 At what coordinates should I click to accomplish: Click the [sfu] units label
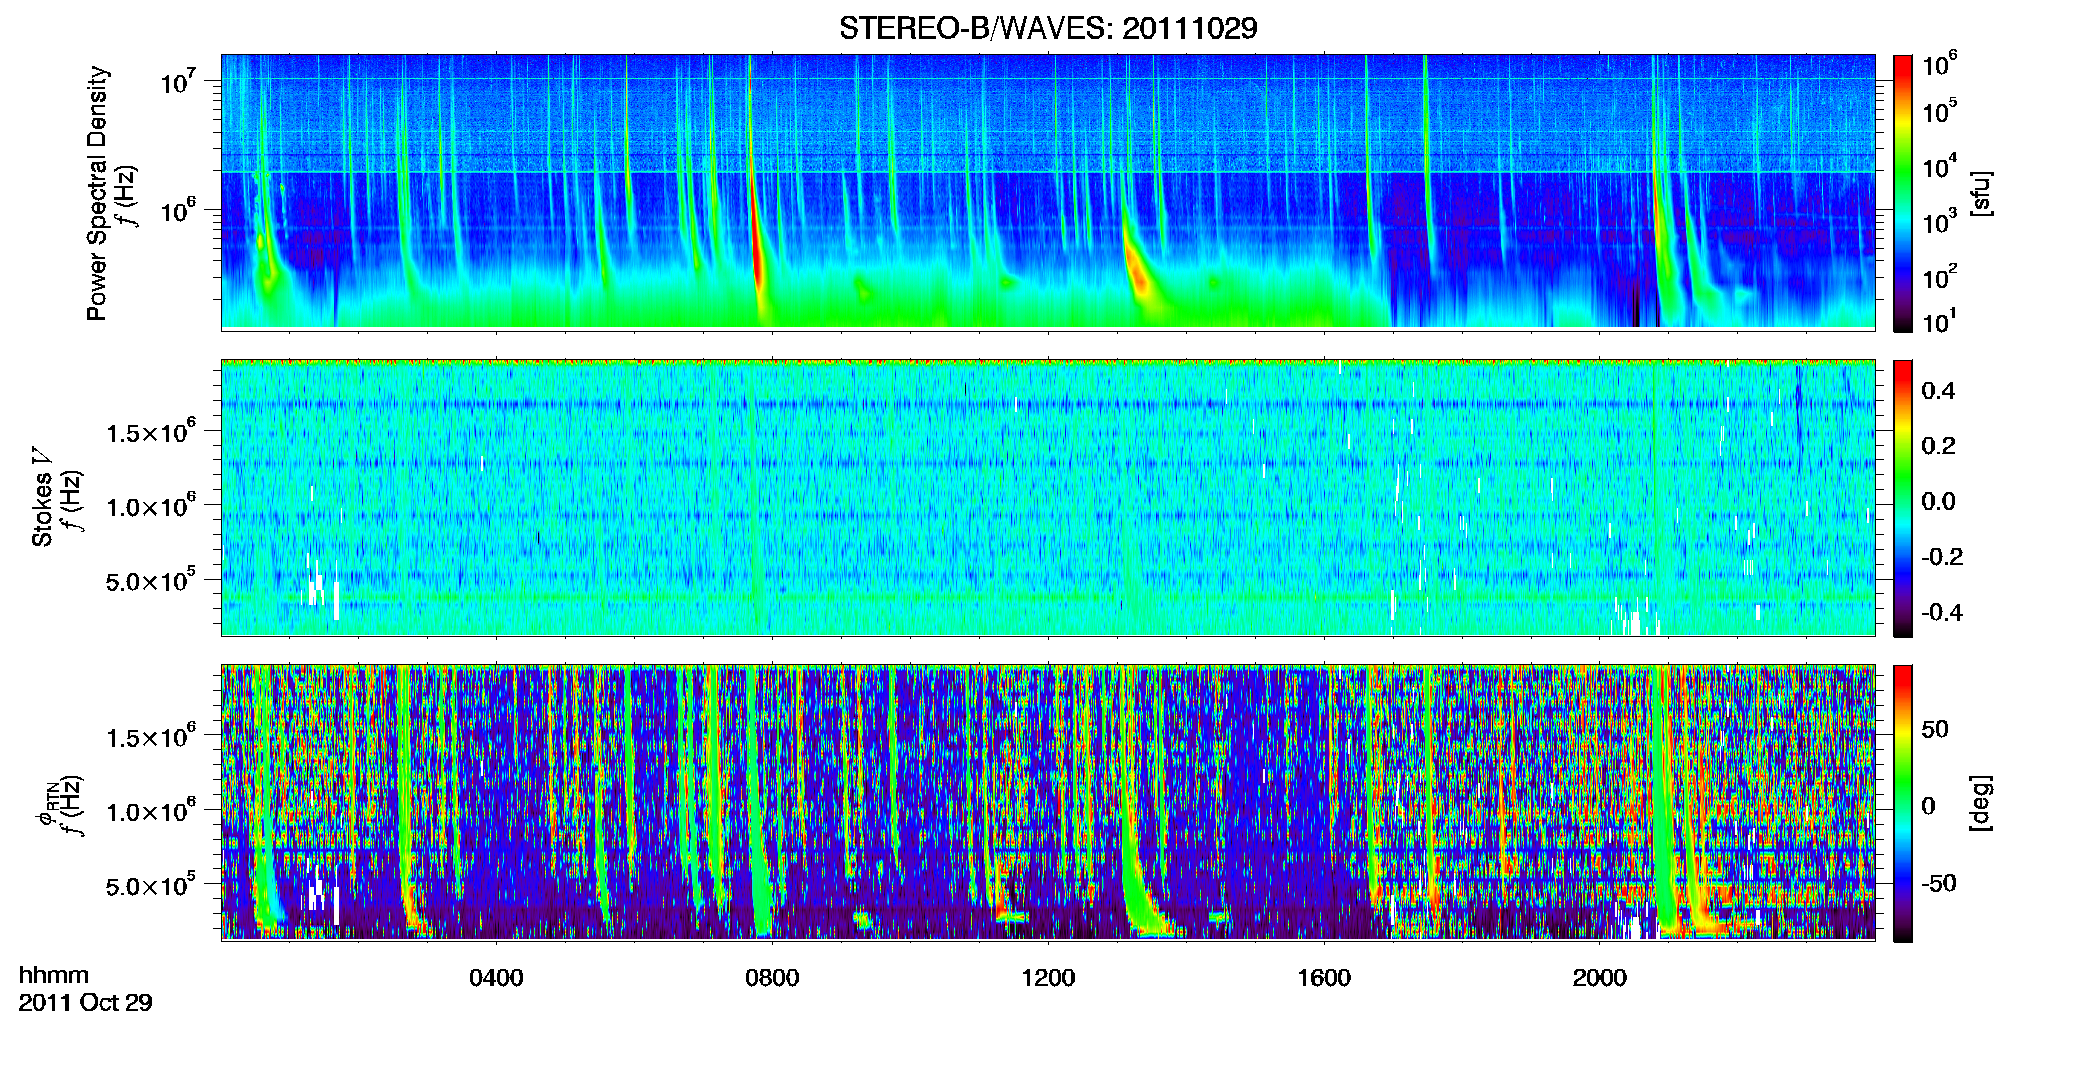1981,193
